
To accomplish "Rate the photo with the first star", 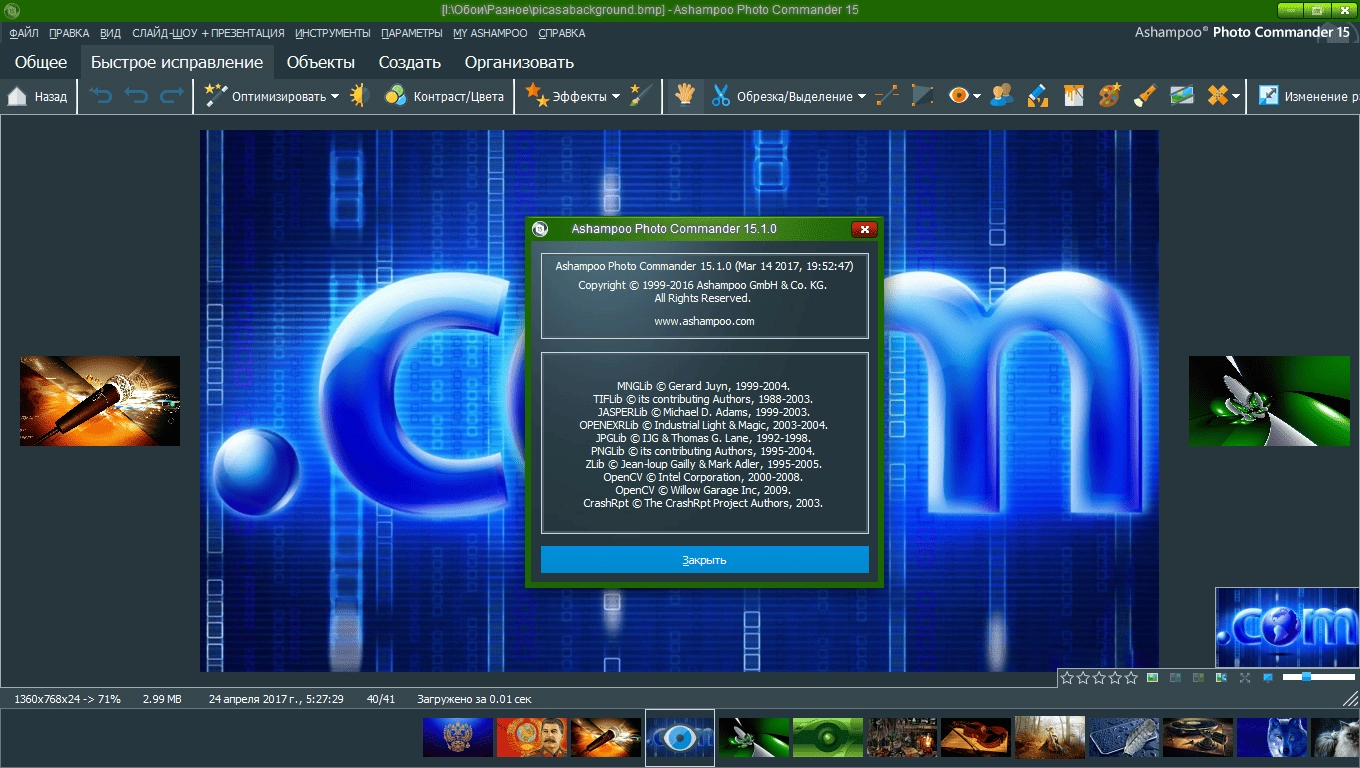I will 1067,678.
